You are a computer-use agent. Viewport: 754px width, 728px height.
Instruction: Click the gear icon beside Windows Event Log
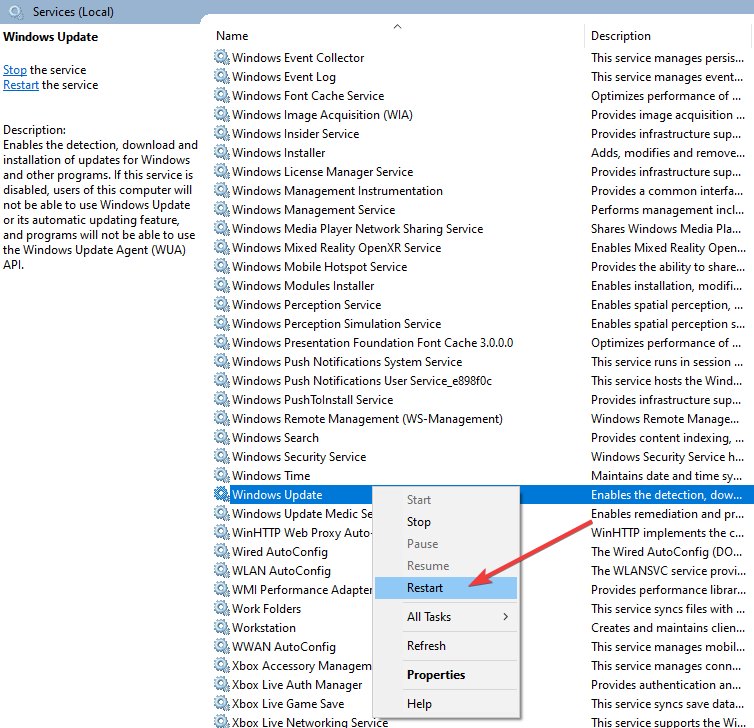point(221,76)
